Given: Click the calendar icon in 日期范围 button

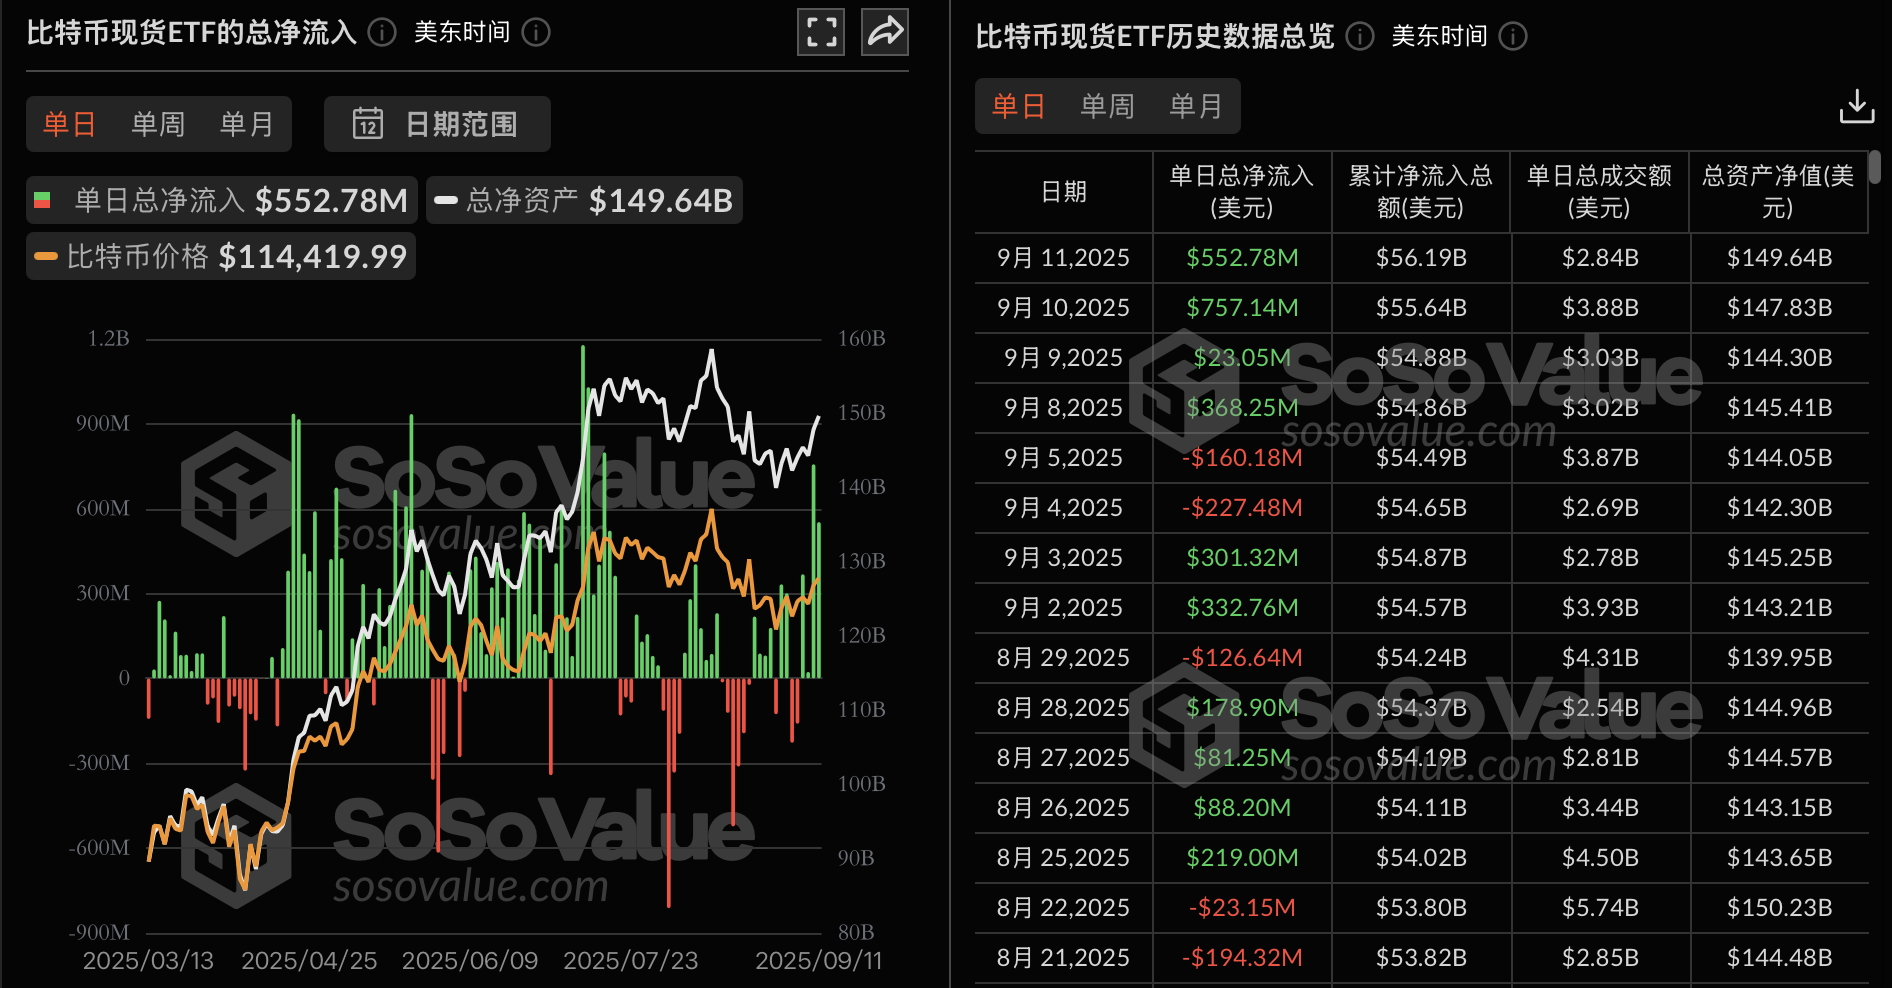Looking at the screenshot, I should click(x=368, y=124).
